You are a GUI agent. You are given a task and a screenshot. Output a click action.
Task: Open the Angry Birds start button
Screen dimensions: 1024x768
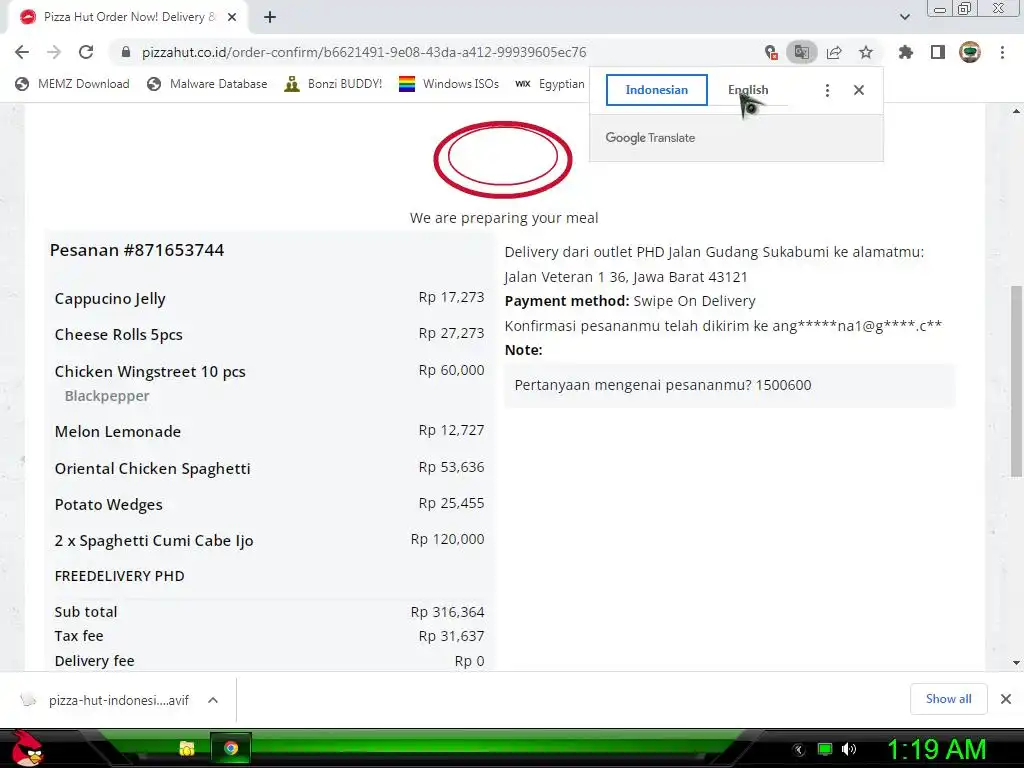point(27,748)
